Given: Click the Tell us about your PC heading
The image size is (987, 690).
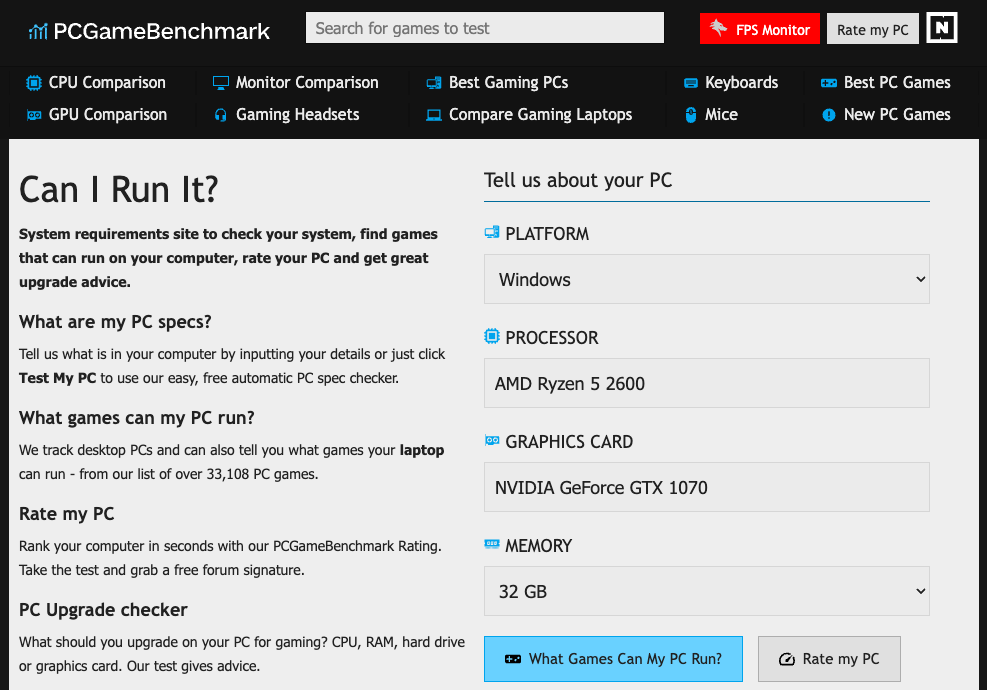Looking at the screenshot, I should click(x=578, y=180).
